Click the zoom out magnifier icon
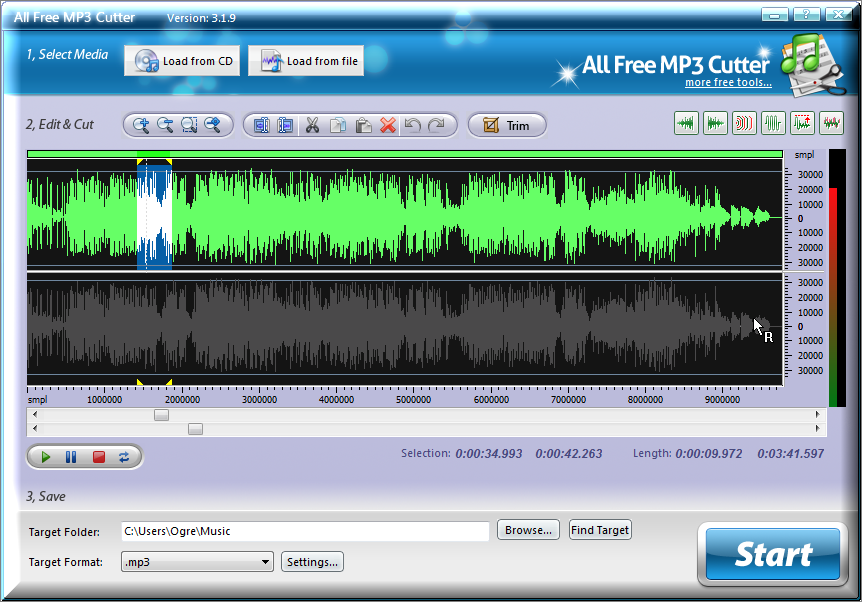This screenshot has height=602, width=862. pyautogui.click(x=165, y=125)
